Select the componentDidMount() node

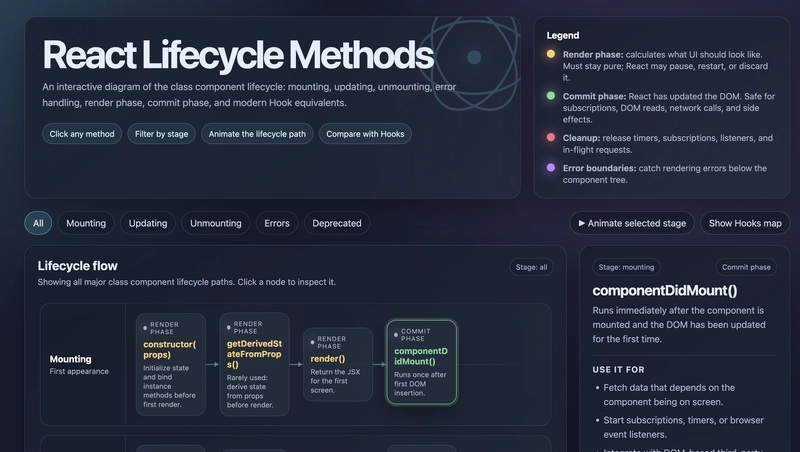421,362
